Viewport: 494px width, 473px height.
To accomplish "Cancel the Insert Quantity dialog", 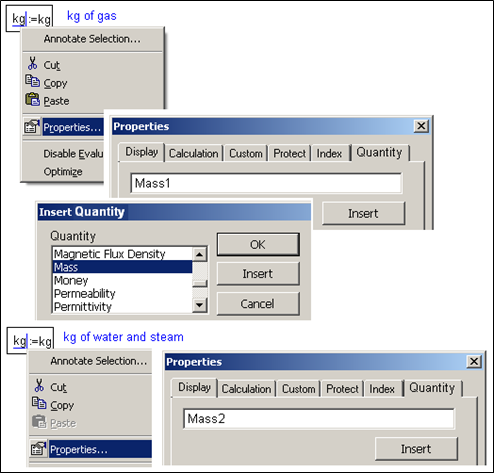I will [x=258, y=304].
